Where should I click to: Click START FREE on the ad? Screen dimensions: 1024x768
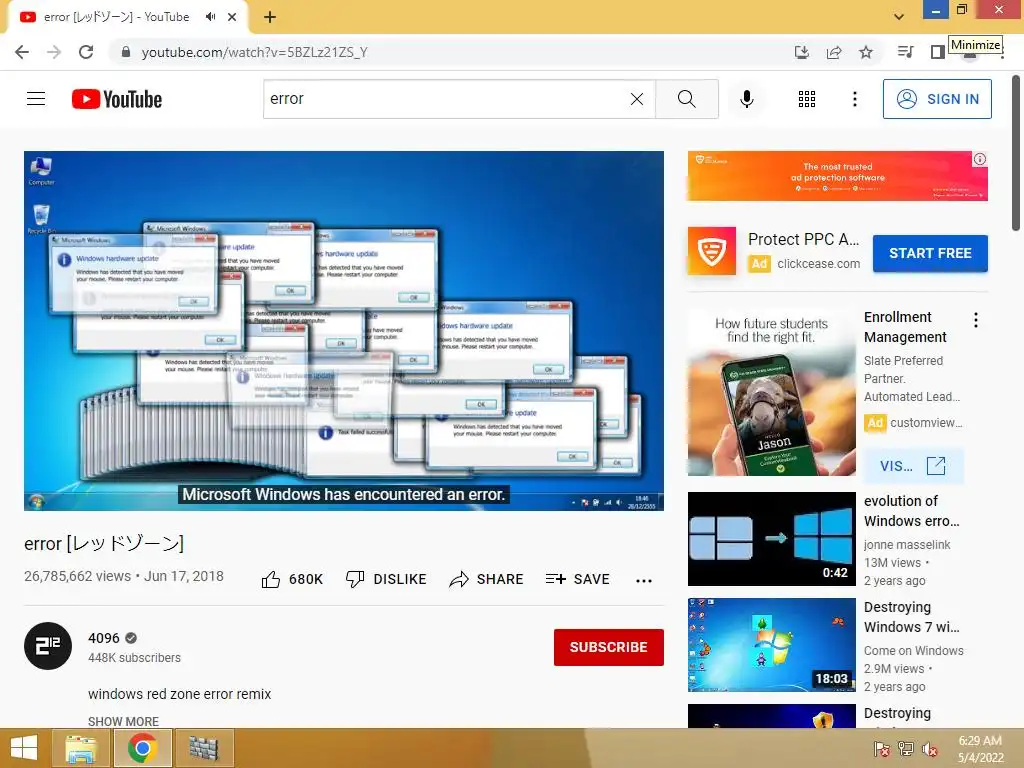click(x=930, y=253)
